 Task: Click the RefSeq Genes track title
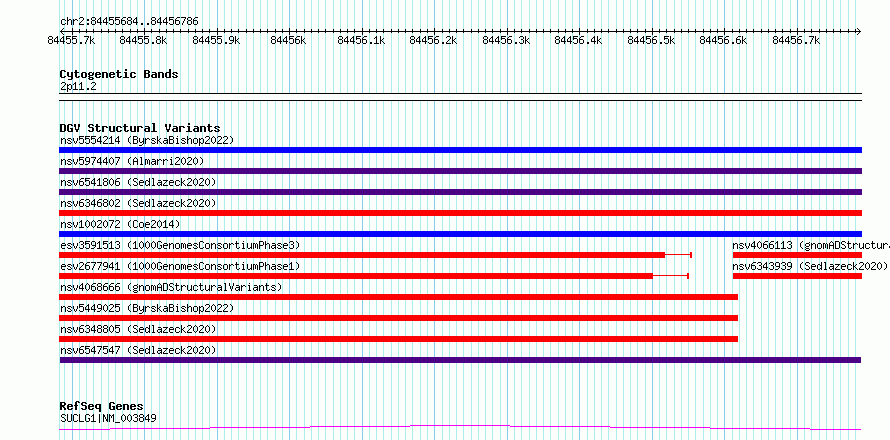102,407
